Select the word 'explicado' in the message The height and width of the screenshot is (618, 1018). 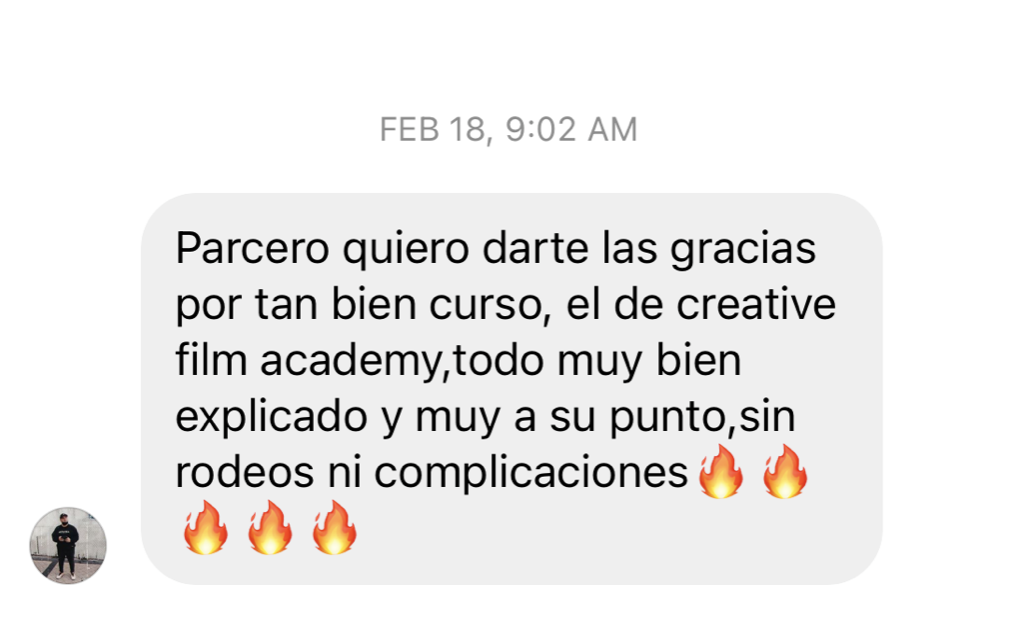pyautogui.click(x=271, y=418)
